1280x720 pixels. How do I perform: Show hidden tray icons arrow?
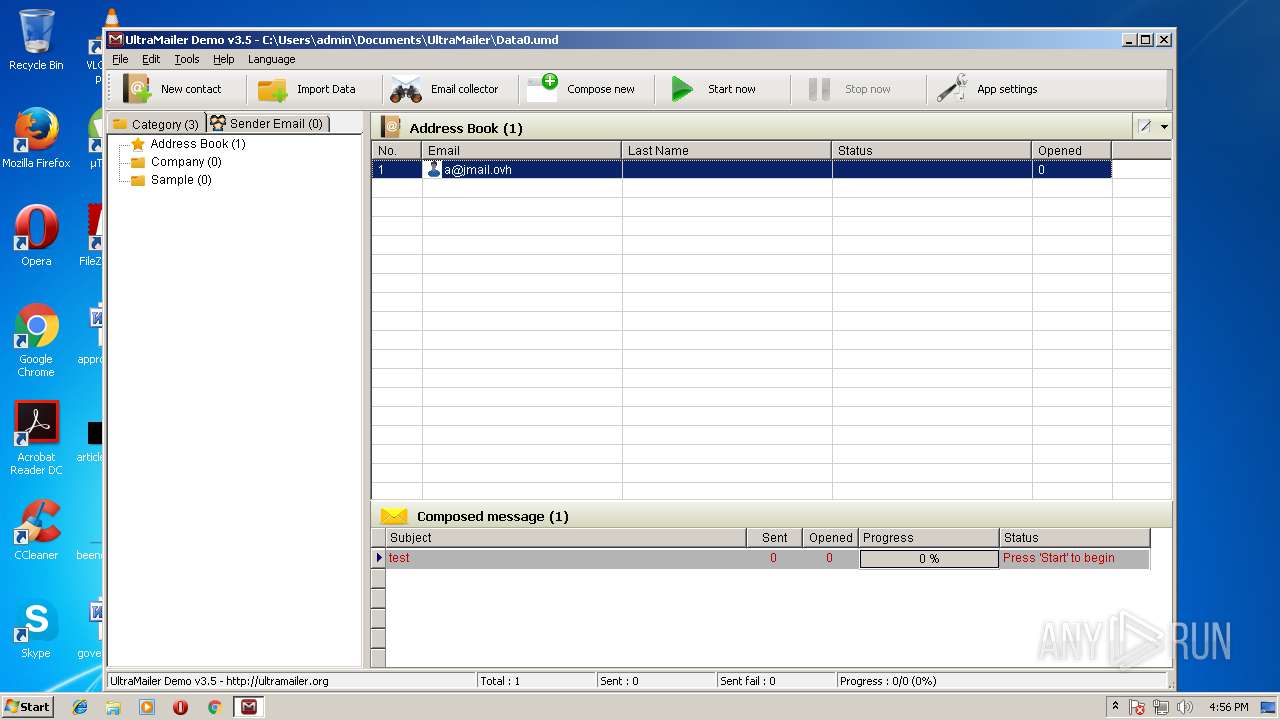[x=1115, y=706]
